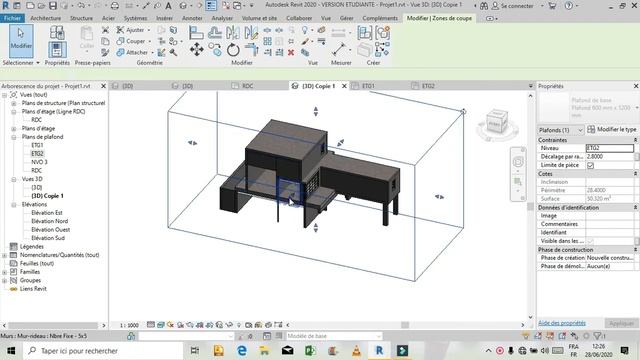Click the Array tool in Modifier panel
The image size is (640, 360).
(x=267, y=41)
